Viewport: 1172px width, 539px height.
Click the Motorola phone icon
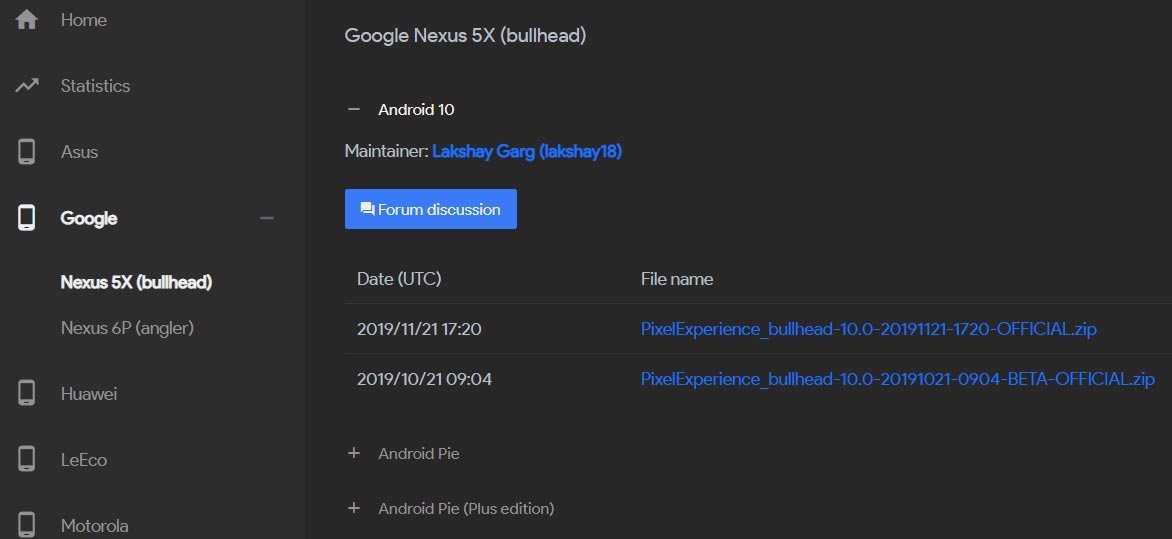point(26,525)
